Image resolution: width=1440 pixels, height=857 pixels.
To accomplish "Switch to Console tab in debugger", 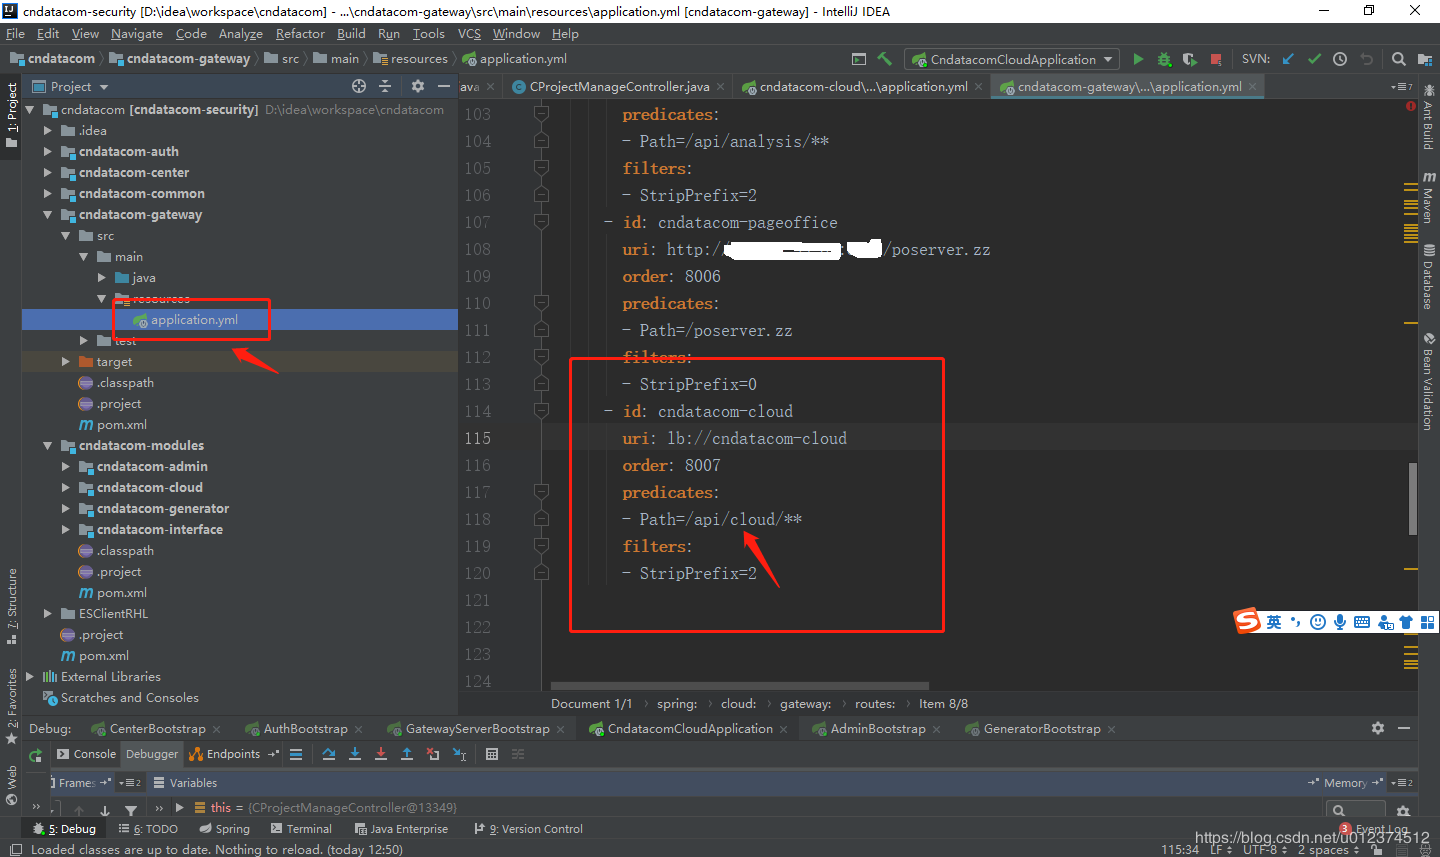I will tap(86, 754).
